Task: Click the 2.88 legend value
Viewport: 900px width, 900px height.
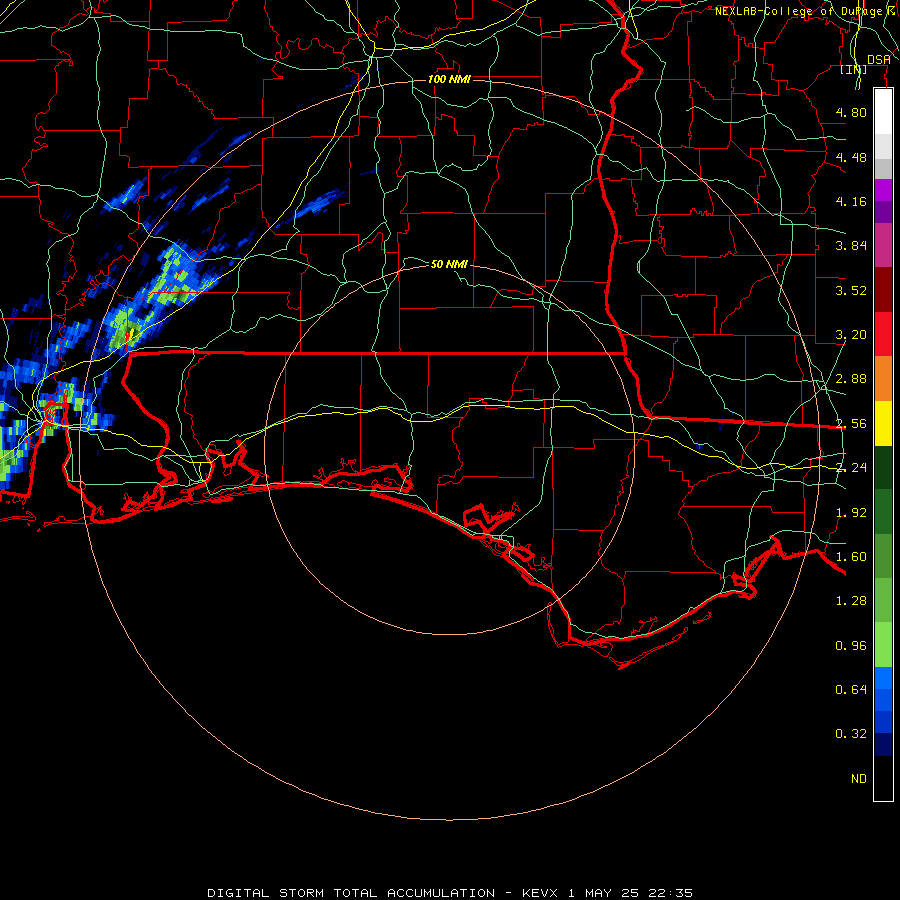Action: pos(851,379)
